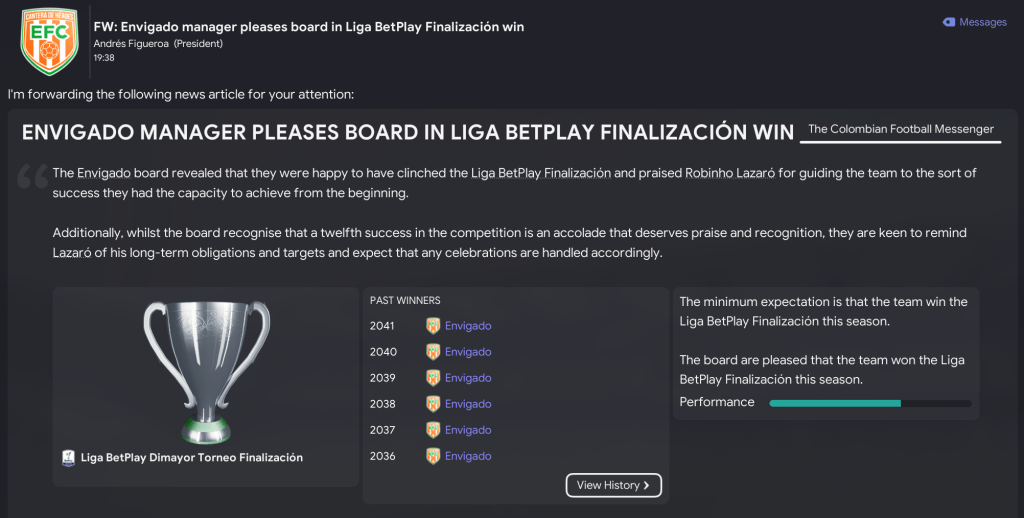This screenshot has width=1024, height=518.
Task: Click Andrés Figueroa President sender name
Action: coord(158,44)
